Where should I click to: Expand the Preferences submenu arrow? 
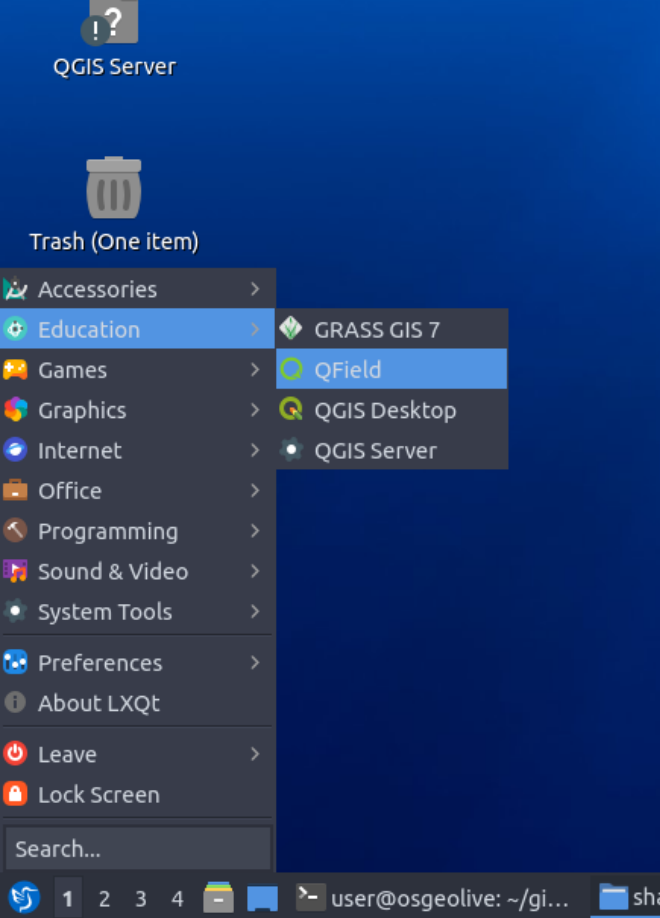pyautogui.click(x=255, y=662)
